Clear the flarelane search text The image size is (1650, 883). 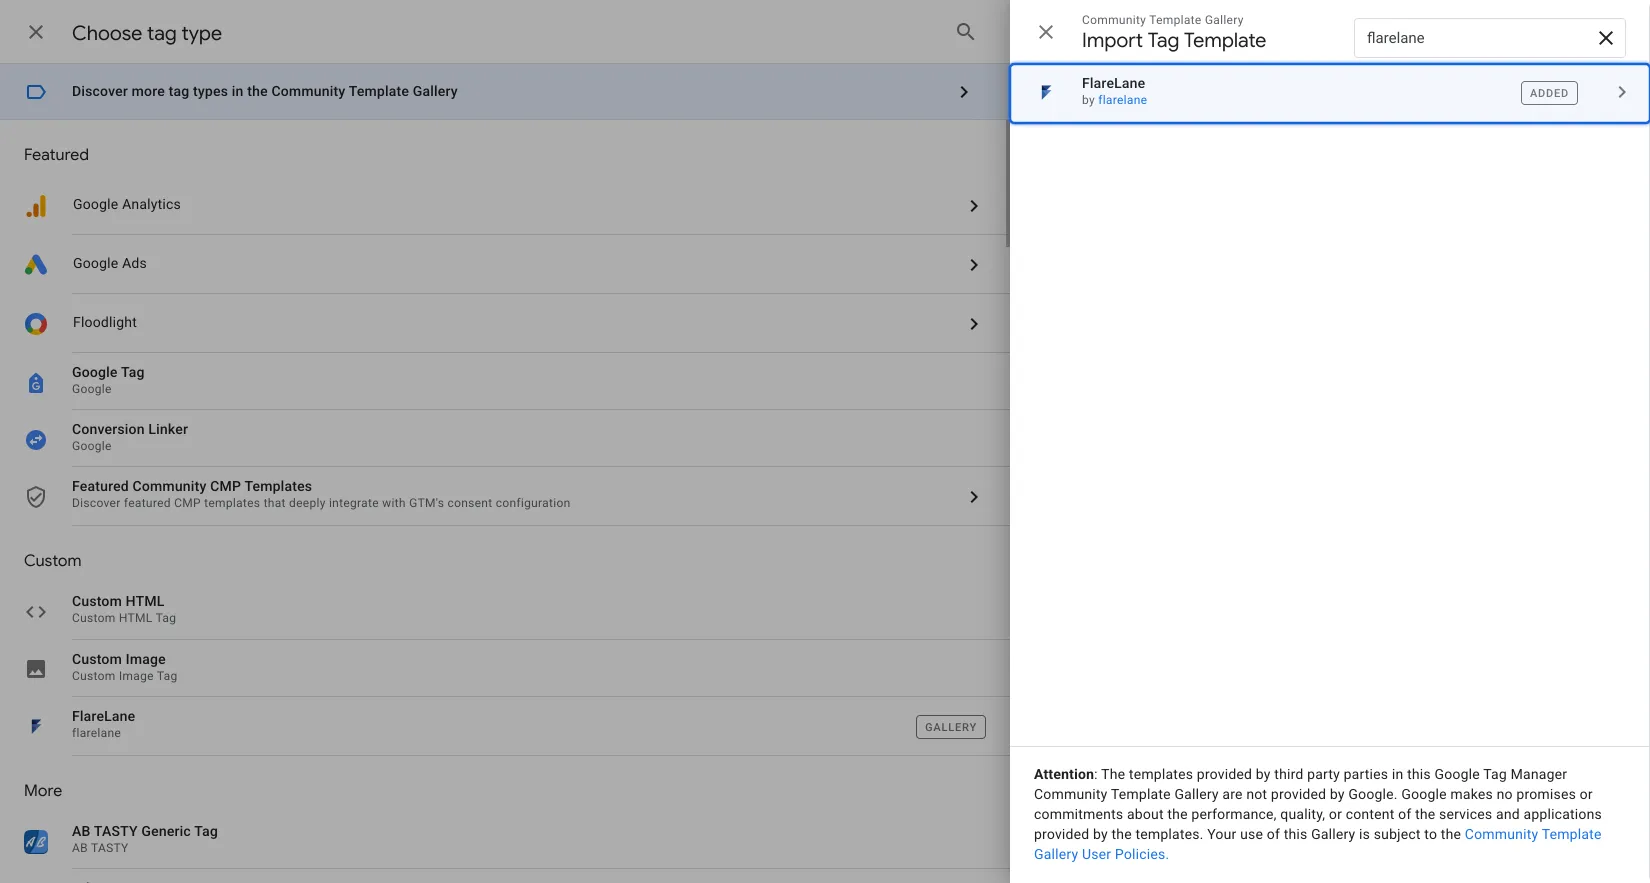pos(1606,38)
